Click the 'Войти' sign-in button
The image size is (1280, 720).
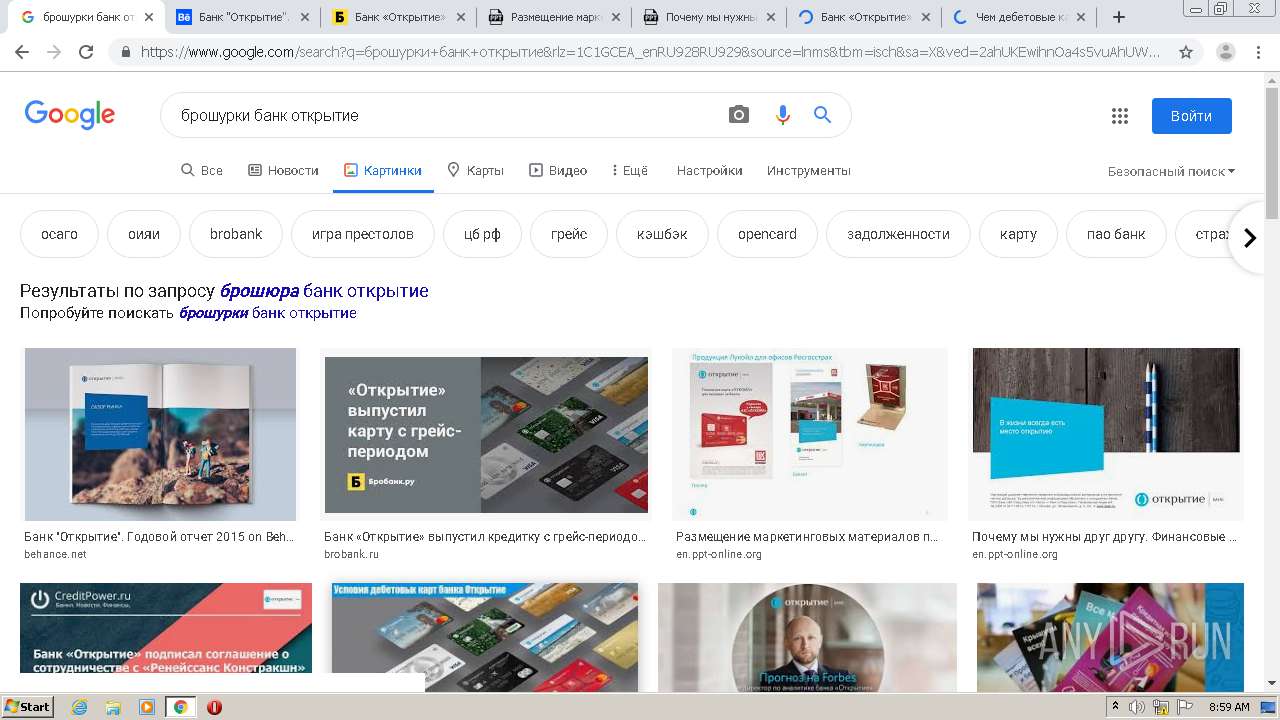(1191, 116)
